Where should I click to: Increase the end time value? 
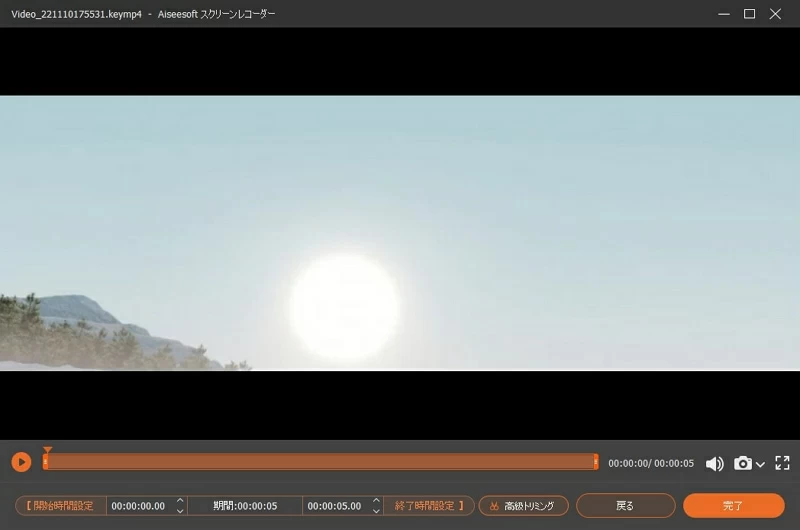(x=376, y=501)
